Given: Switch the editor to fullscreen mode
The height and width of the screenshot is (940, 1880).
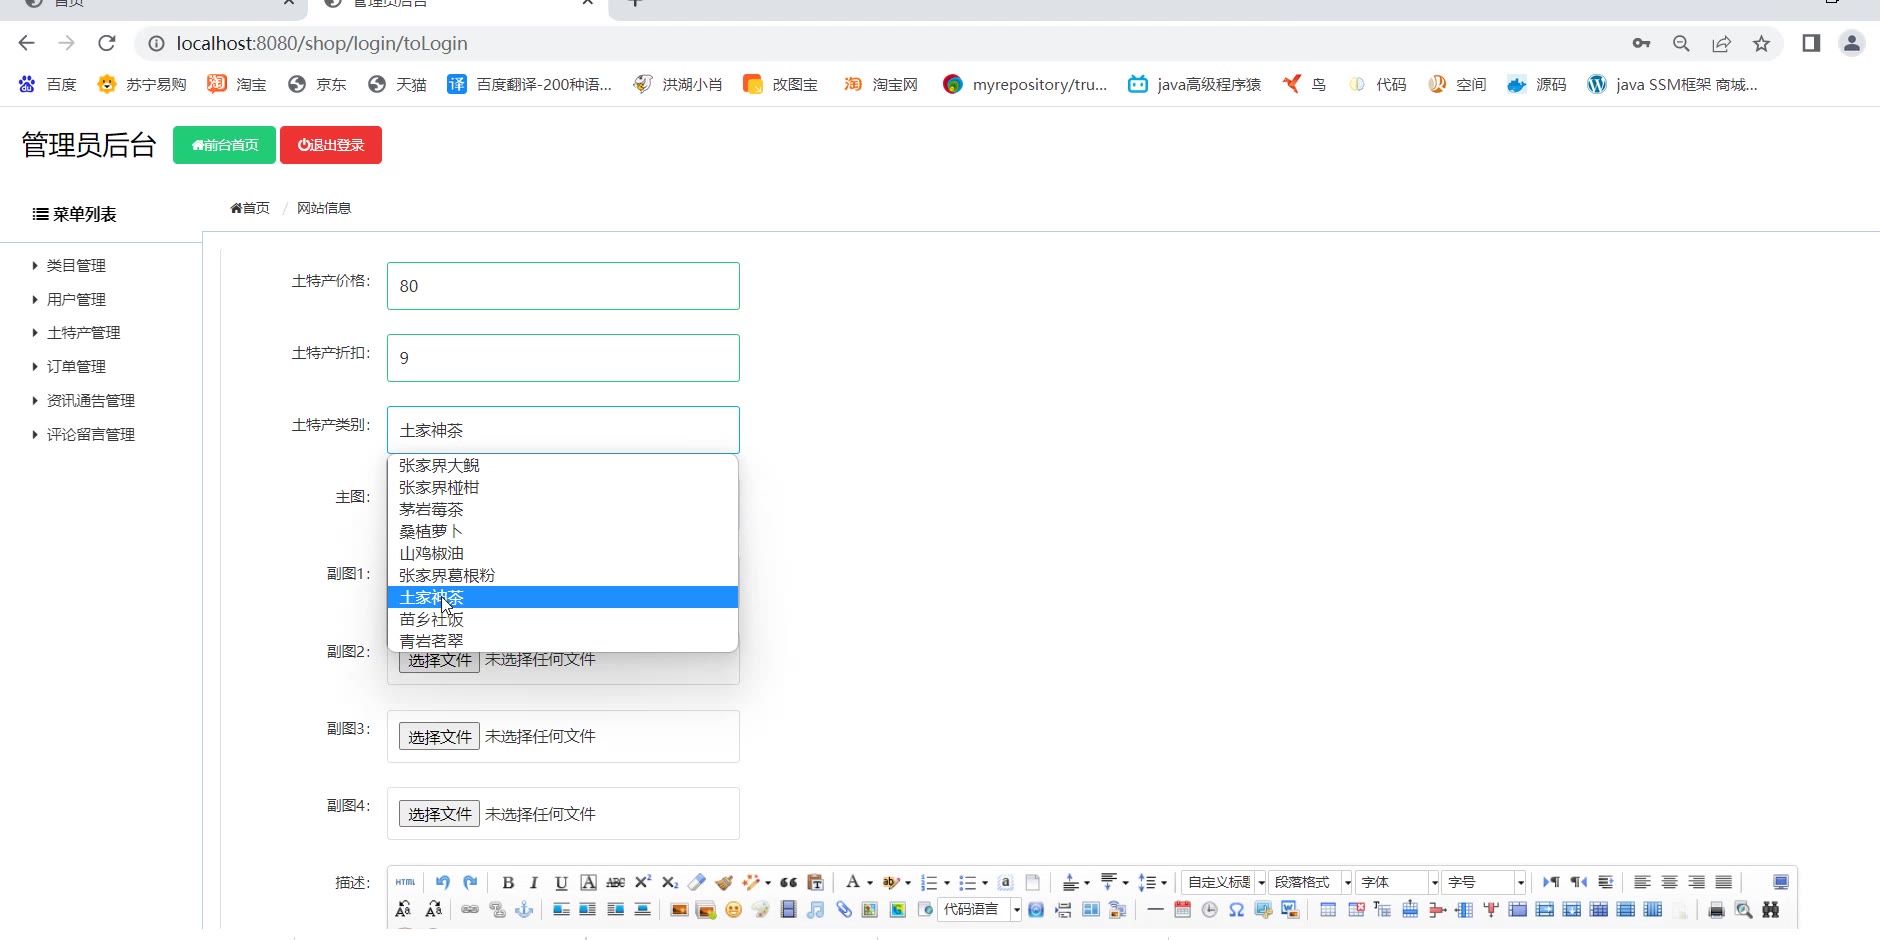Looking at the screenshot, I should tap(1781, 882).
